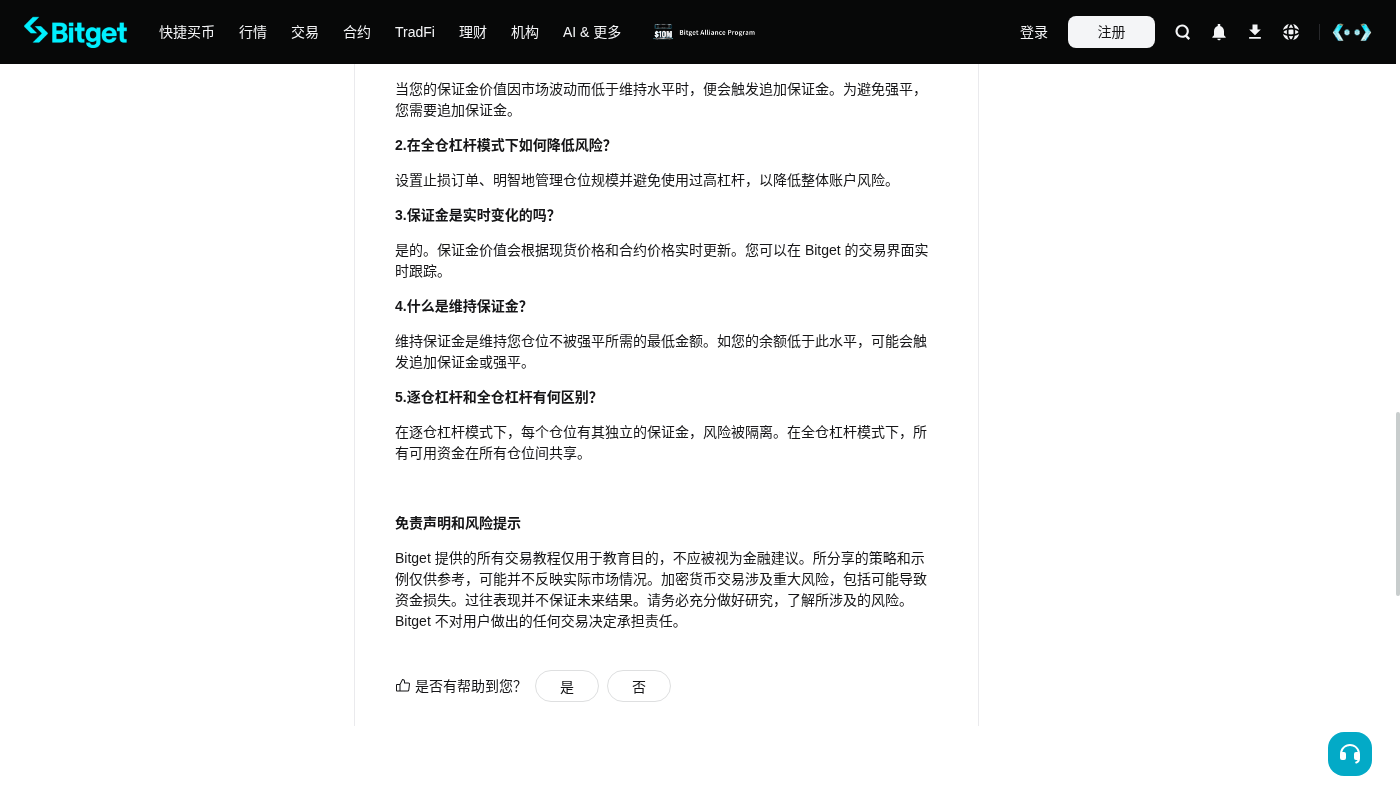
Task: Open the 行情 menu item
Action: tap(253, 32)
